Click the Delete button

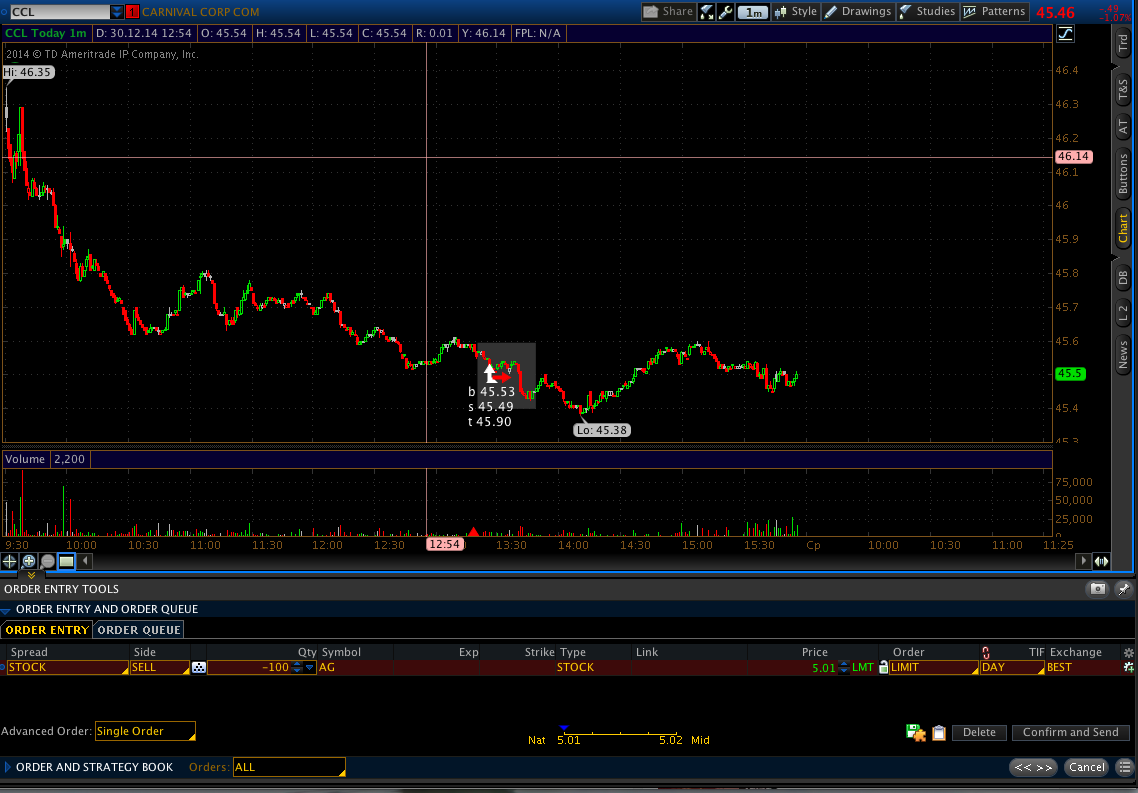[979, 733]
